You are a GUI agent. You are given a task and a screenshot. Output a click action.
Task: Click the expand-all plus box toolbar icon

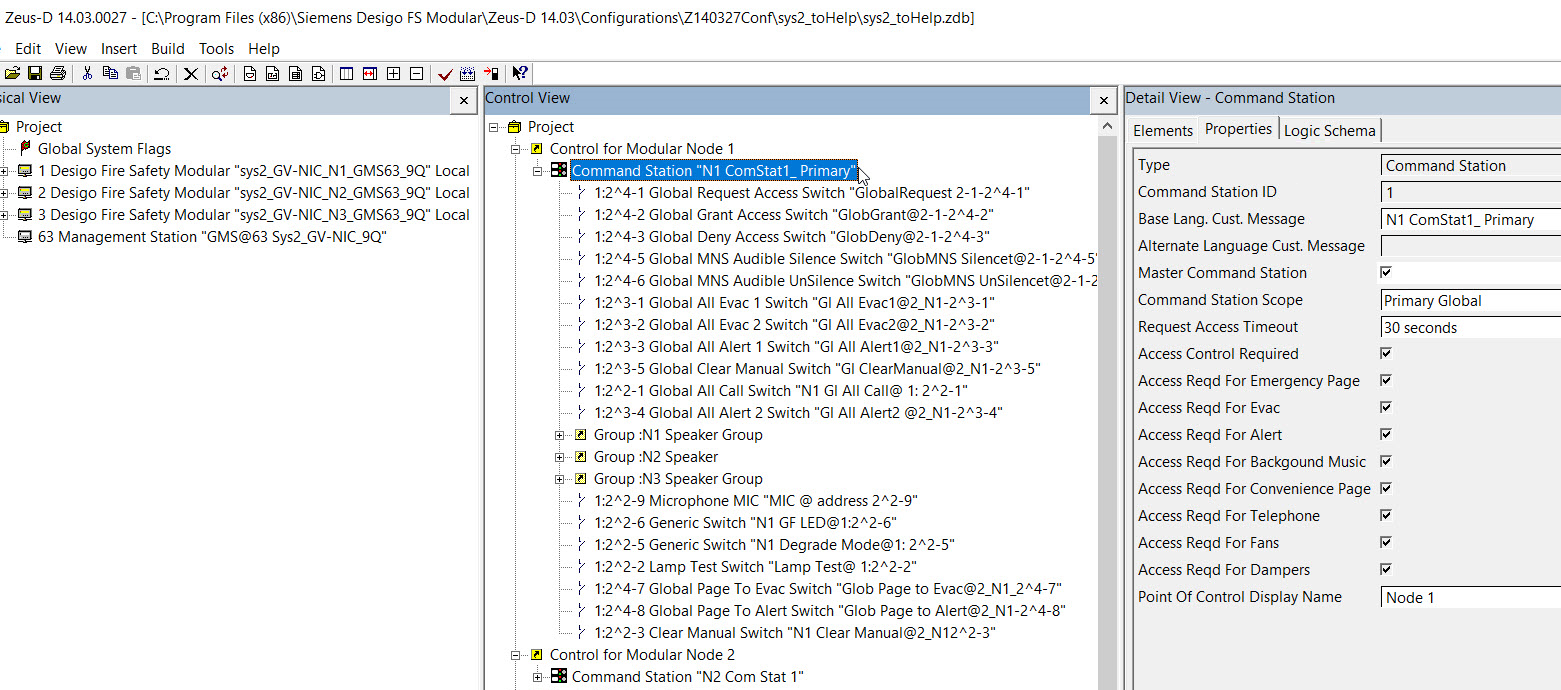click(394, 74)
